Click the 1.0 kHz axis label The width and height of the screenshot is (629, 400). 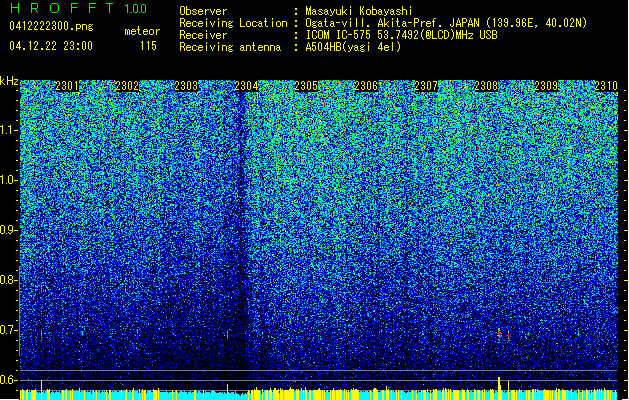tap(9, 180)
